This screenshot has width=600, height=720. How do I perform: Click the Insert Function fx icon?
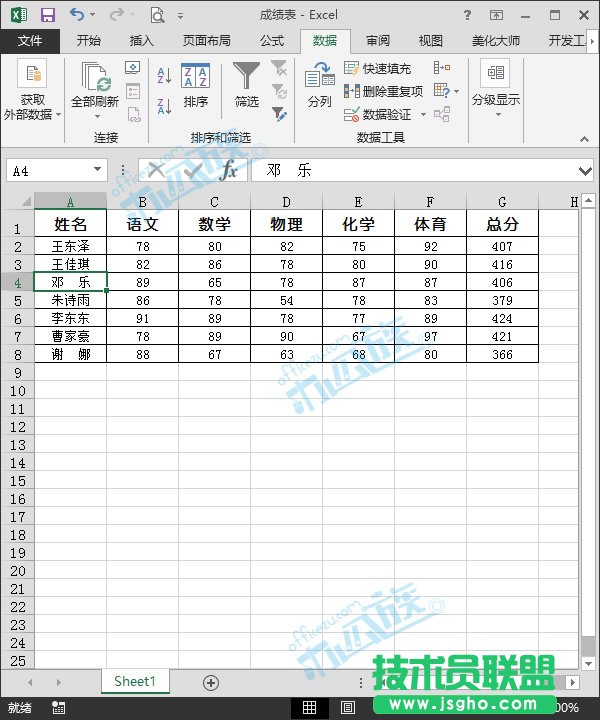[x=228, y=170]
